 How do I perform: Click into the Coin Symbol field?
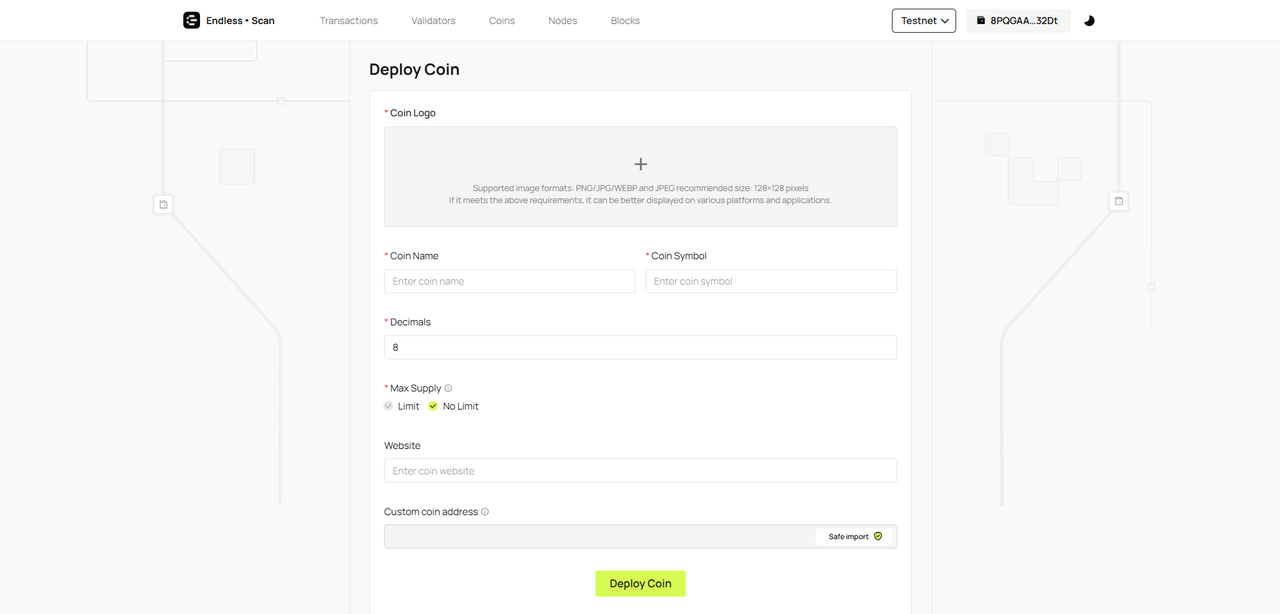coord(770,281)
